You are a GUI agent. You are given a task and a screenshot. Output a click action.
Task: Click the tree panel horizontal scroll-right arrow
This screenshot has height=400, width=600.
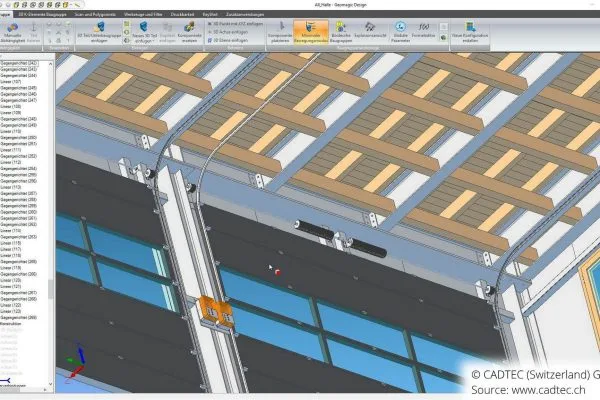(x=45, y=390)
